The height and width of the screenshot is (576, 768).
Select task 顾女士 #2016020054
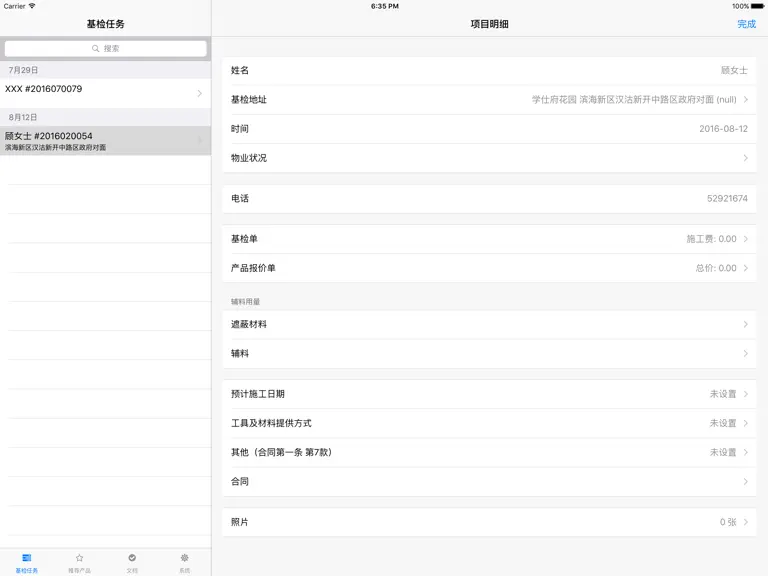pos(105,141)
